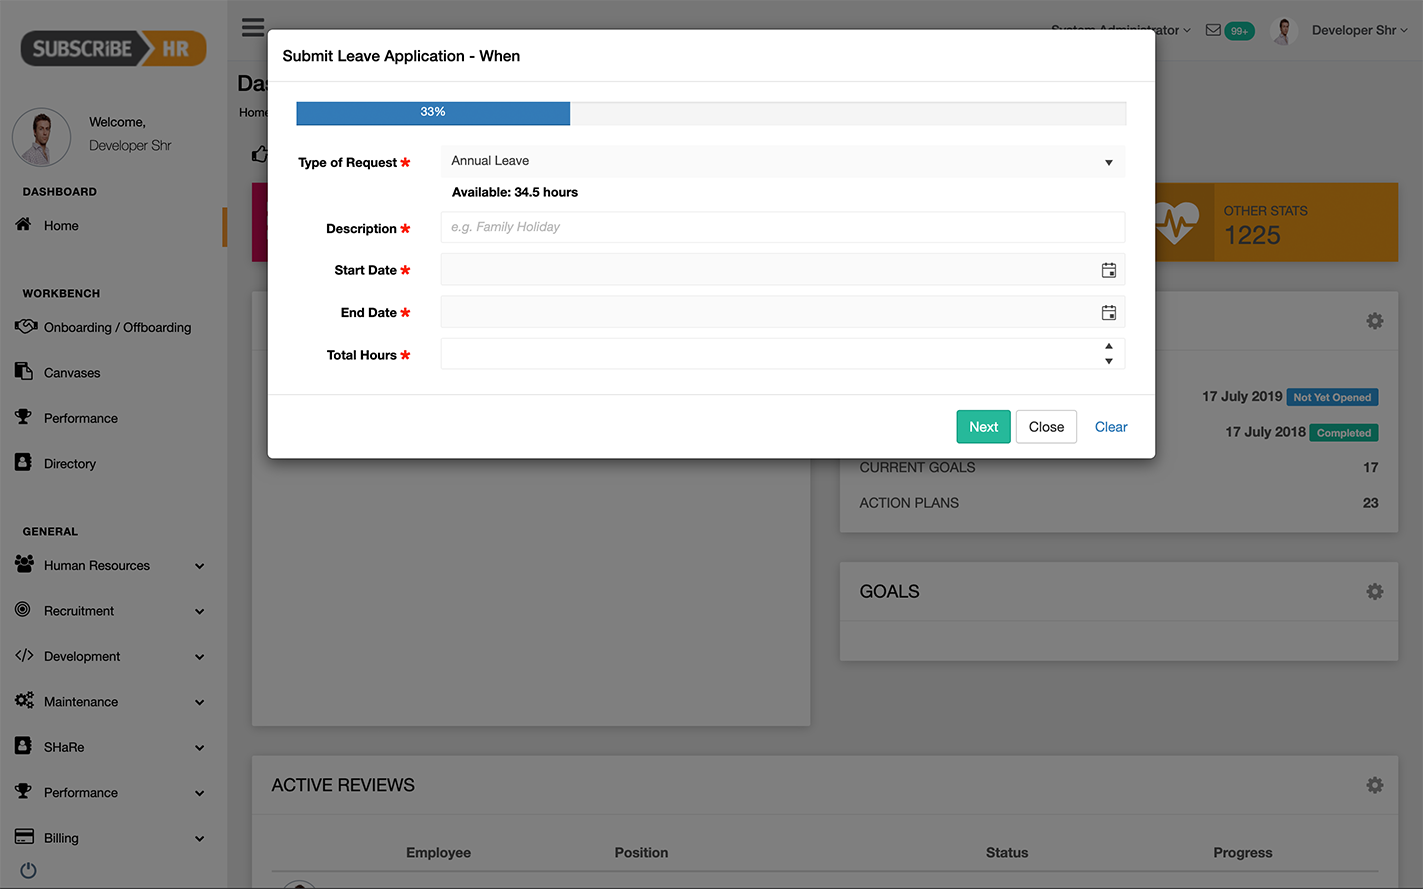The height and width of the screenshot is (889, 1423).
Task: Select the Canvases icon in the sidebar
Action: (x=26, y=372)
